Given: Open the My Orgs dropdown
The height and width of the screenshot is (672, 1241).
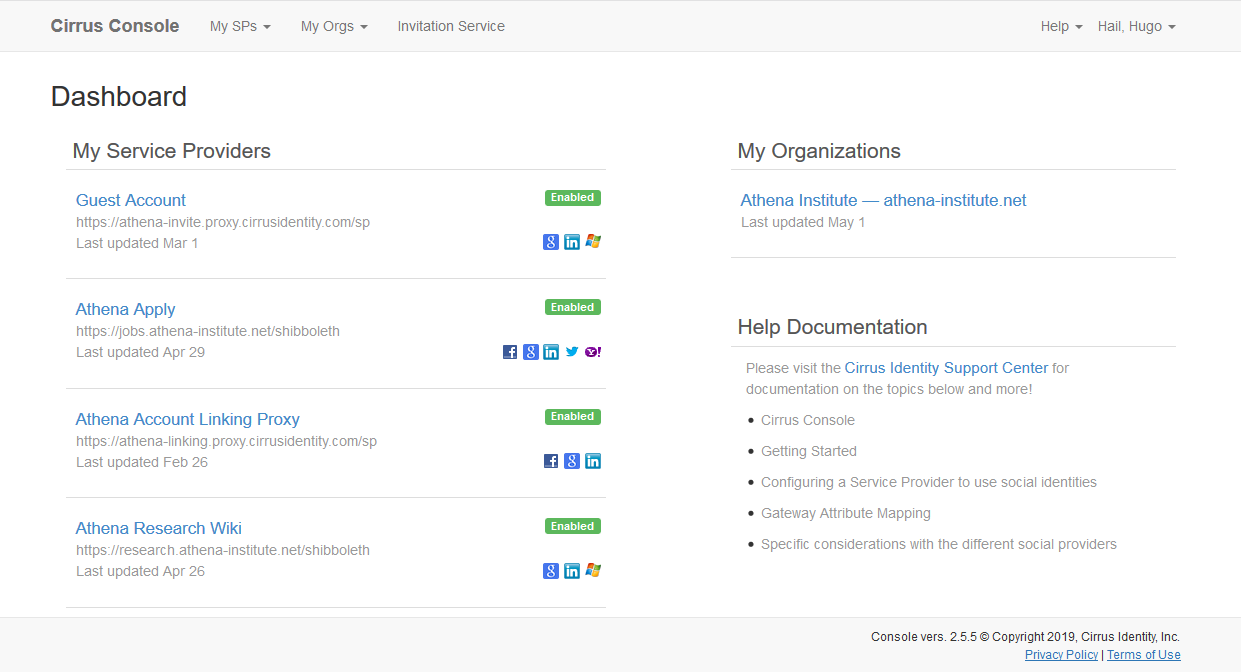Looking at the screenshot, I should pos(334,26).
